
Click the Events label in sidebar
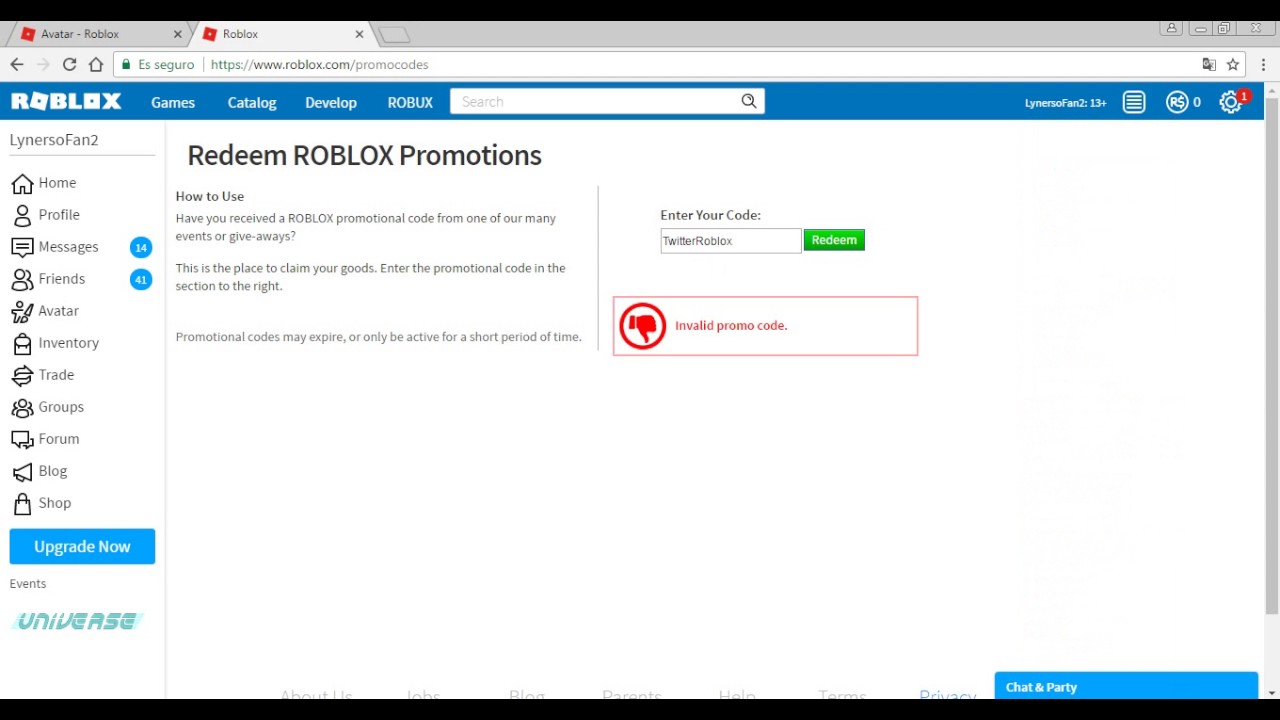click(28, 584)
